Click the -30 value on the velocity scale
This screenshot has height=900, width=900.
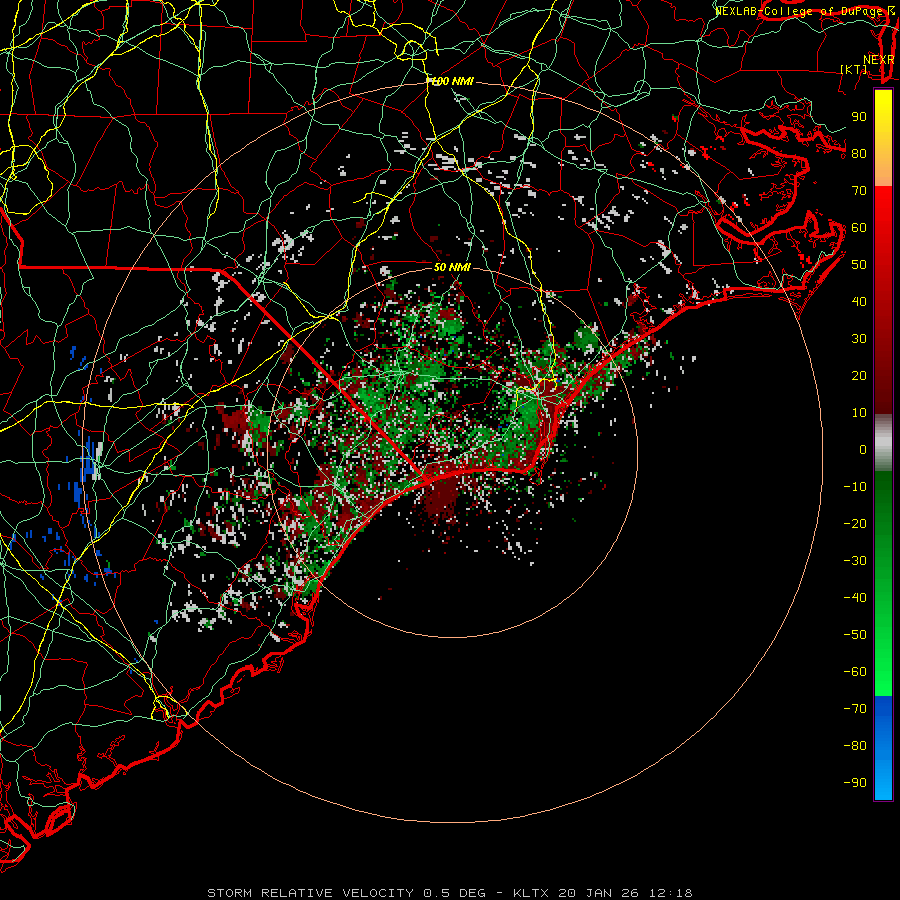click(x=855, y=561)
